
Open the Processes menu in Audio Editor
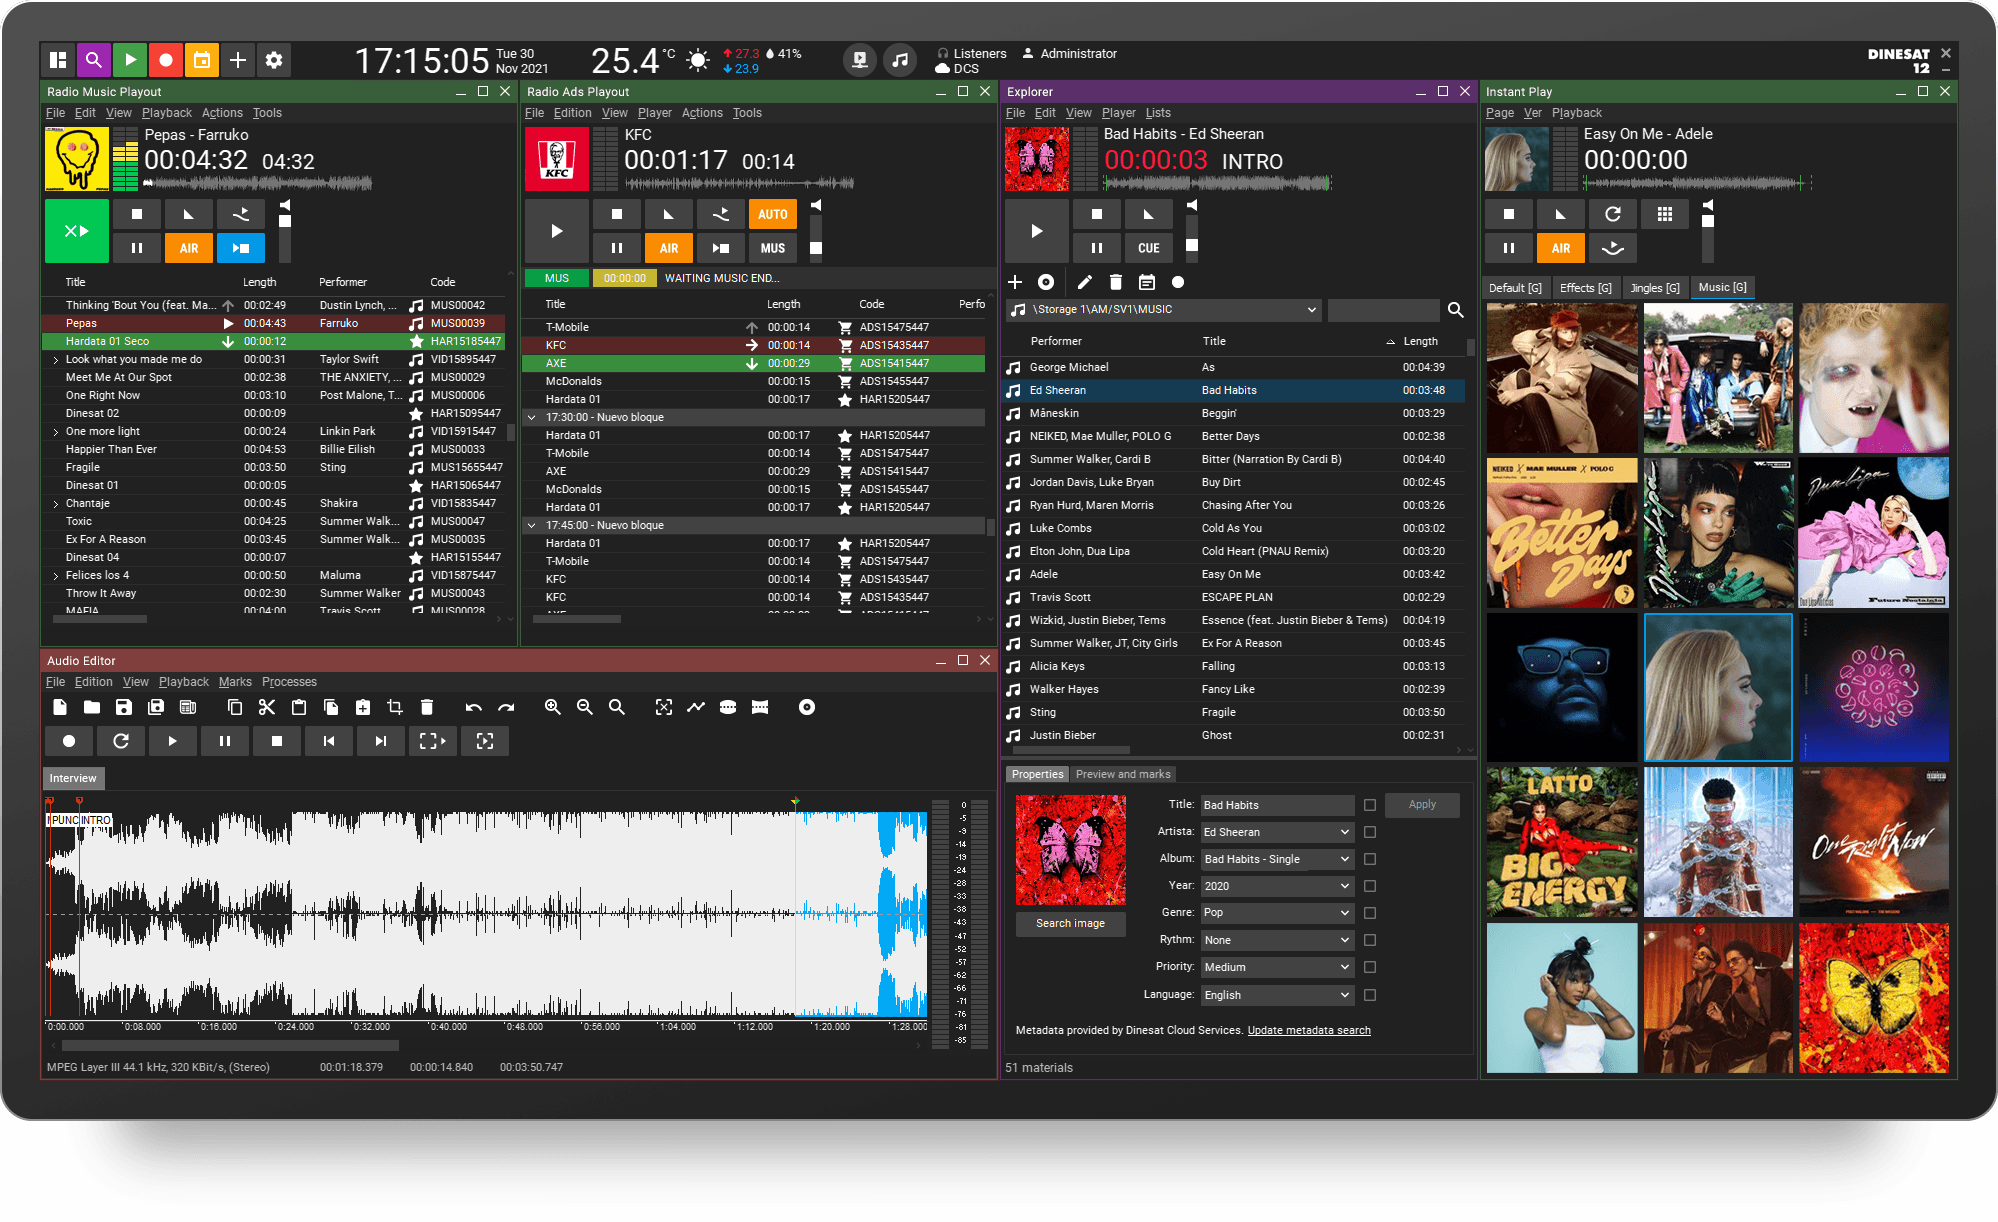(289, 681)
